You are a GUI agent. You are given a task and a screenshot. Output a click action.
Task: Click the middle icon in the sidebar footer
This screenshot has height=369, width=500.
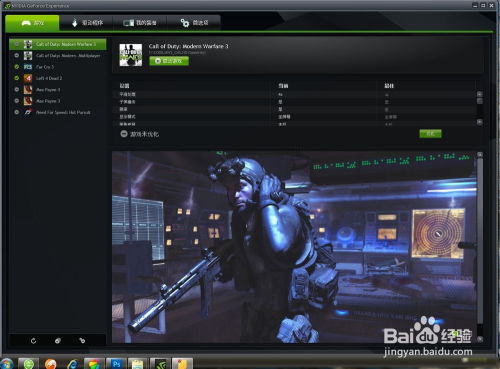click(58, 341)
